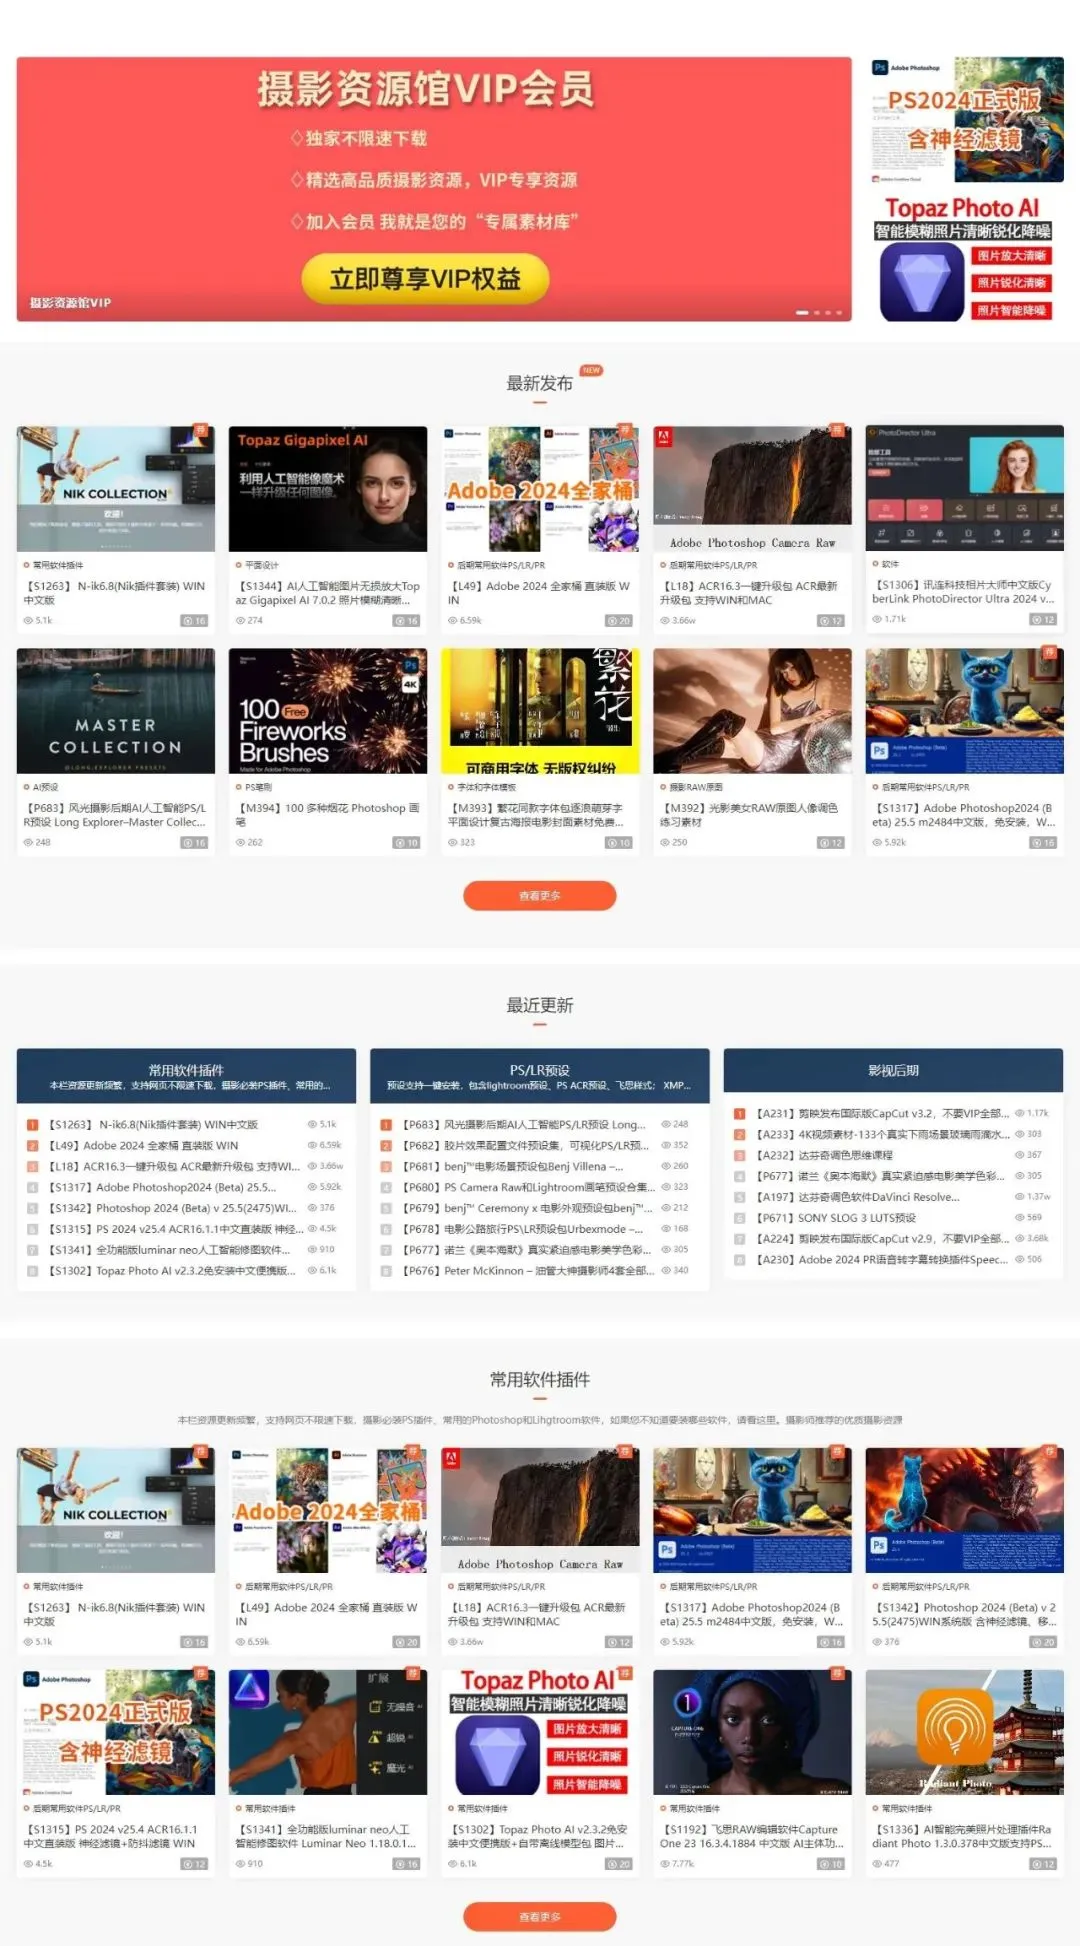Open the 影视后期 column header
The image size is (1080, 1946).
[893, 1070]
